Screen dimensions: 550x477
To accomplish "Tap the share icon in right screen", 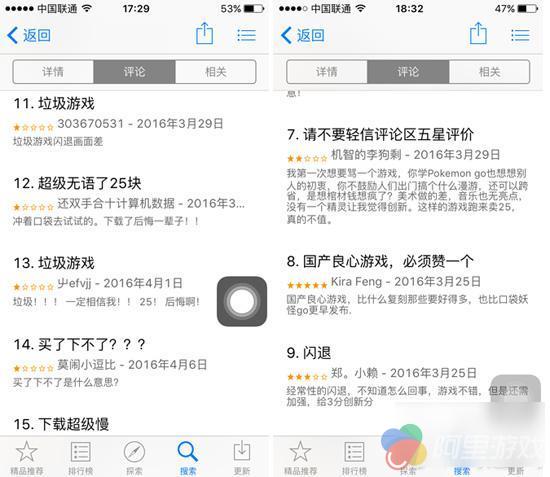I will pos(478,34).
